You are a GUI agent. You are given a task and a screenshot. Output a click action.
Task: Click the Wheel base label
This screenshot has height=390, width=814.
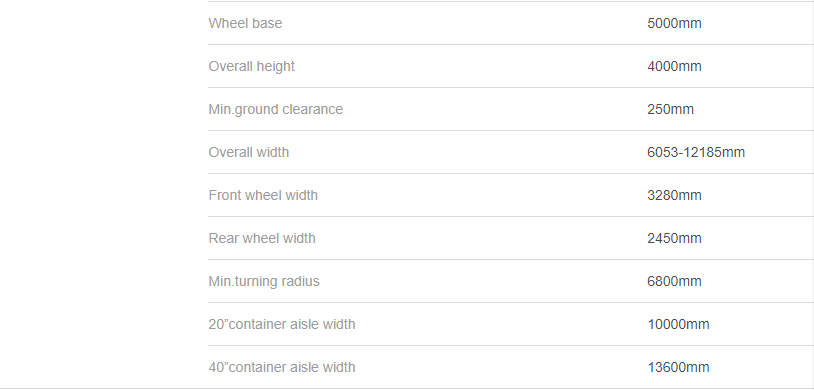[245, 23]
